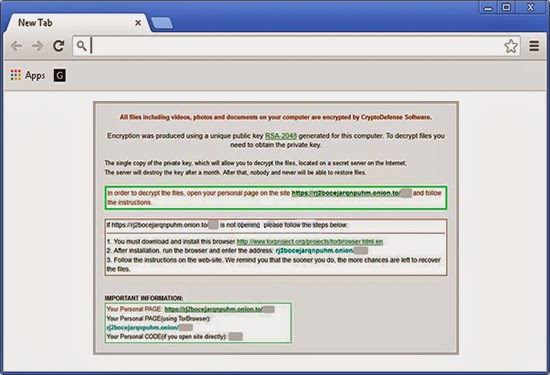The height and width of the screenshot is (375, 550).
Task: Open the black G bookmark icon
Action: (60, 75)
